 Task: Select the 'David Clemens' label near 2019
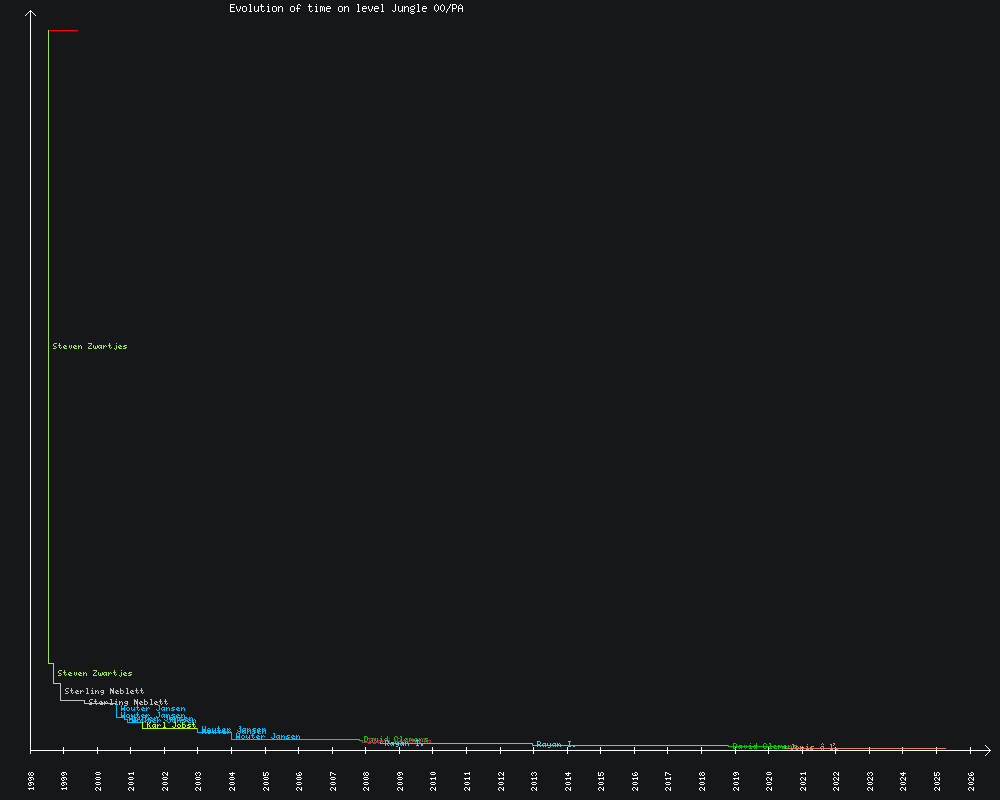760,746
